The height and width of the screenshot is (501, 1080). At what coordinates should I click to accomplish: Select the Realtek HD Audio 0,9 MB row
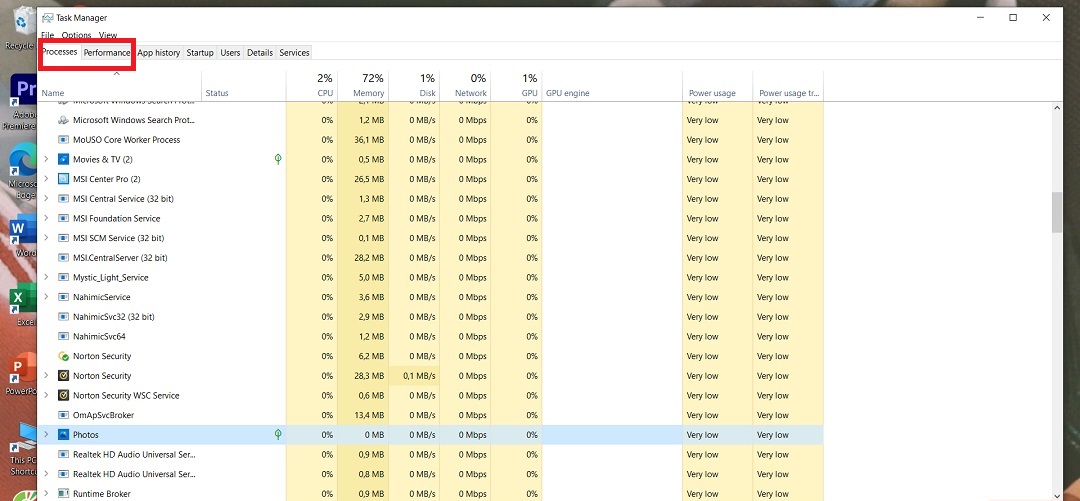tap(430, 455)
